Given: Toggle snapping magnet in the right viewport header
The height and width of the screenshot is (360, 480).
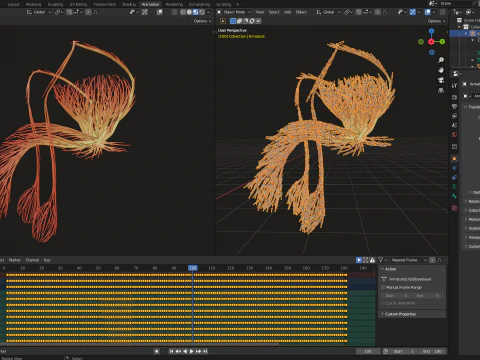Looking at the screenshot, I should click(359, 12).
